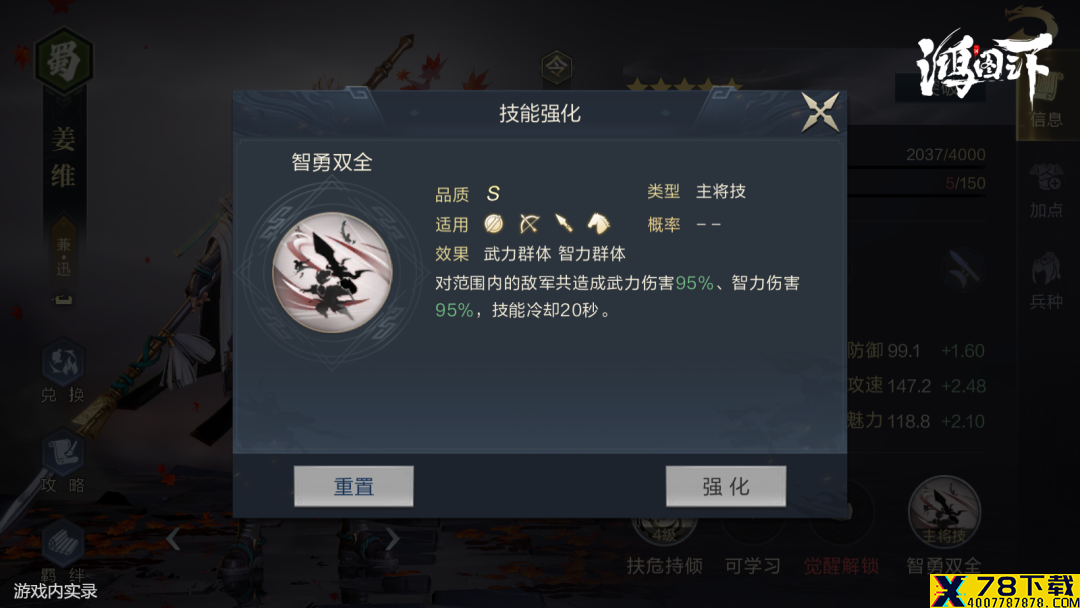Click the shield troop type icon
The width and height of the screenshot is (1080, 608).
click(x=493, y=223)
